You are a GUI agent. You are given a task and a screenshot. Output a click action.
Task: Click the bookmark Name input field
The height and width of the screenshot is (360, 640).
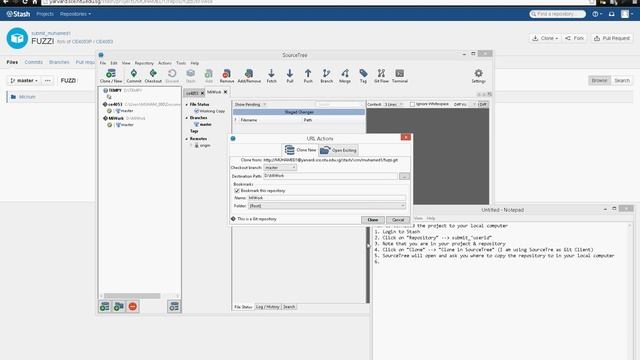(327, 198)
